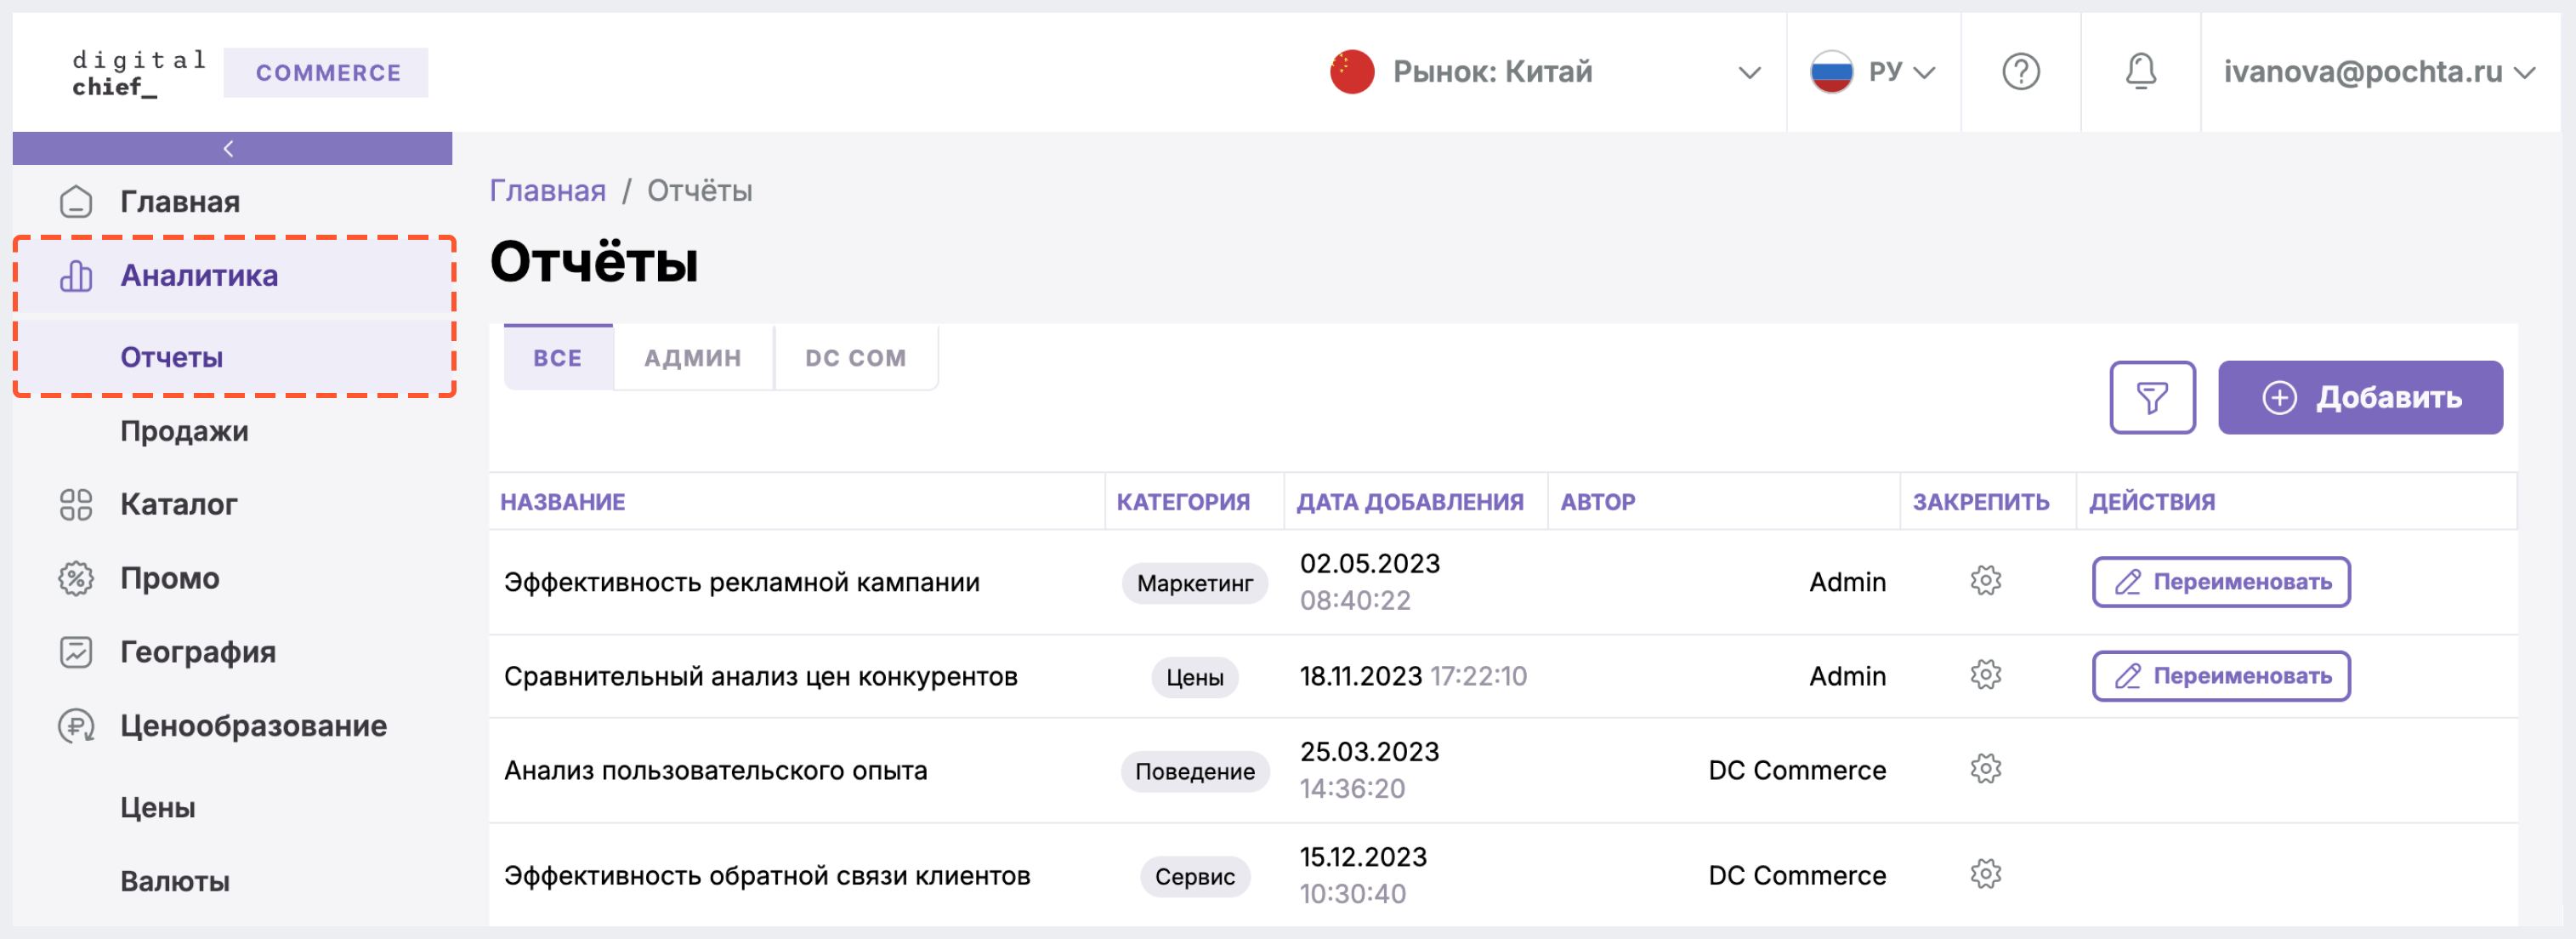
Task: Switch to the DC COM tab
Action: coord(858,356)
